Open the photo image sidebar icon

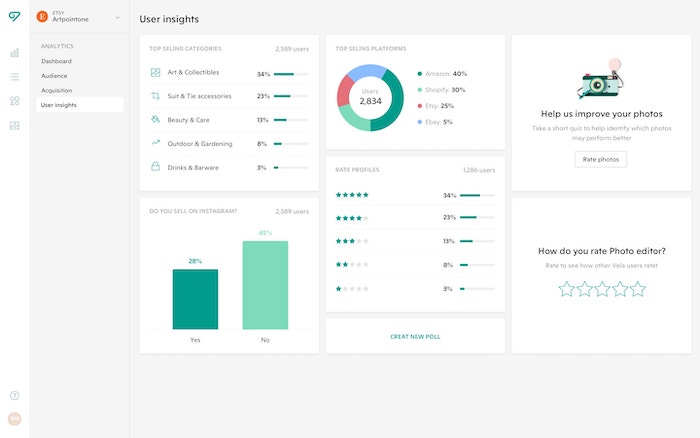[x=15, y=125]
